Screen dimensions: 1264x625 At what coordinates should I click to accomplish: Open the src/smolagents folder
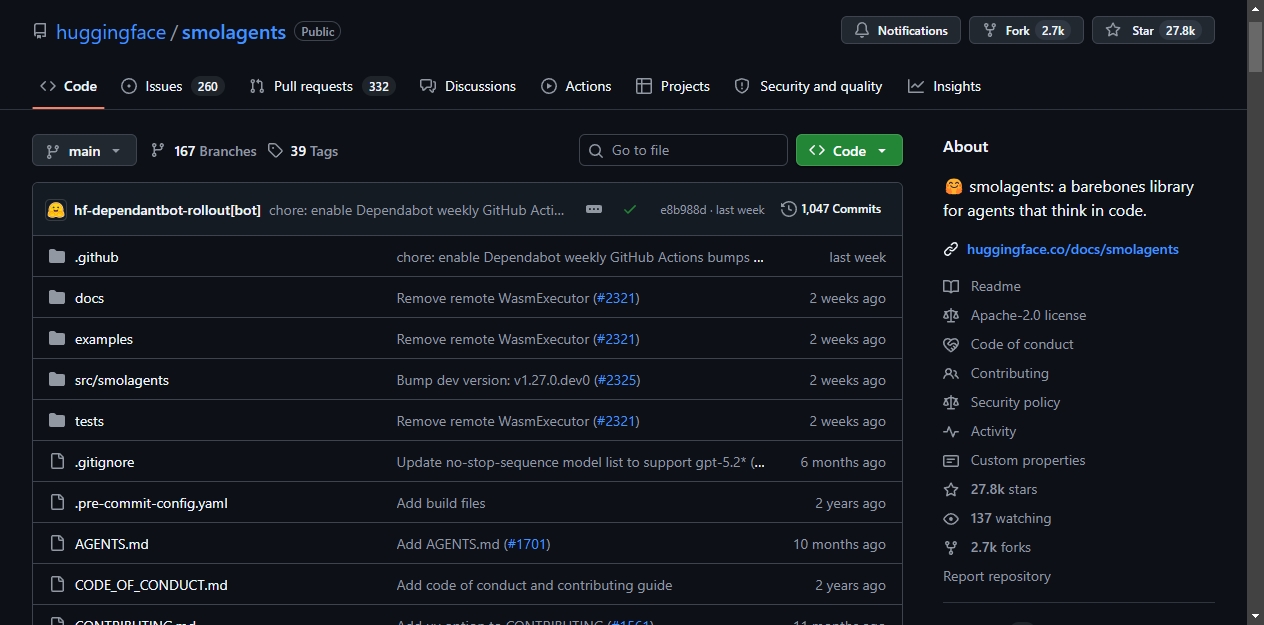click(x=122, y=380)
